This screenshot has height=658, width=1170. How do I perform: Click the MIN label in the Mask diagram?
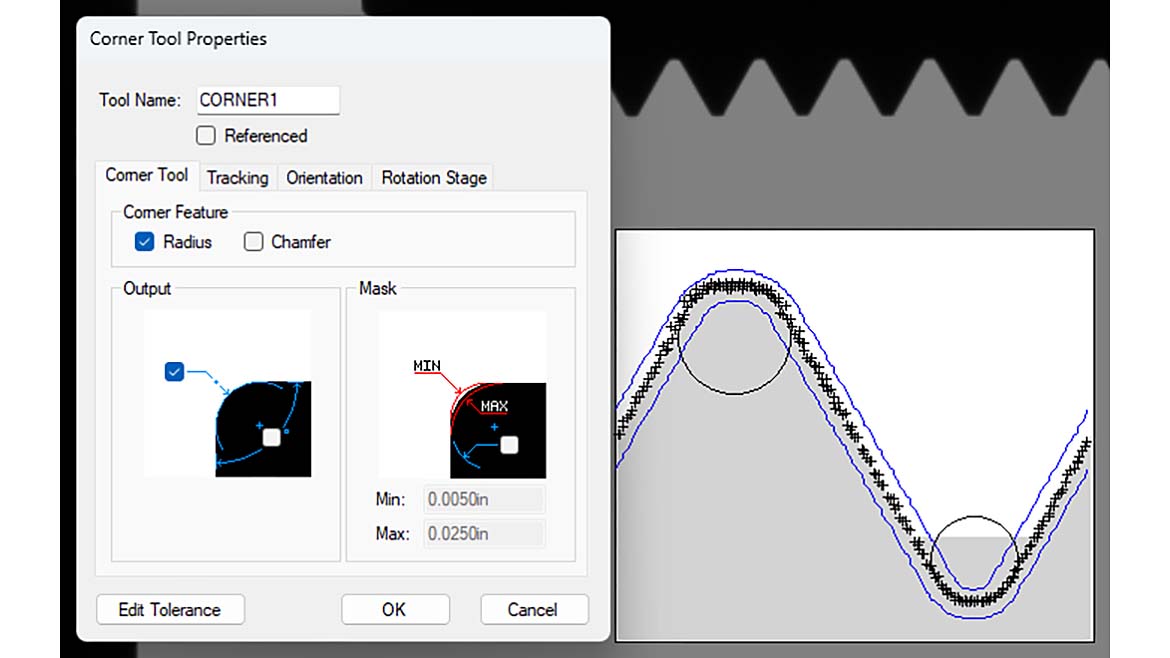tap(427, 366)
